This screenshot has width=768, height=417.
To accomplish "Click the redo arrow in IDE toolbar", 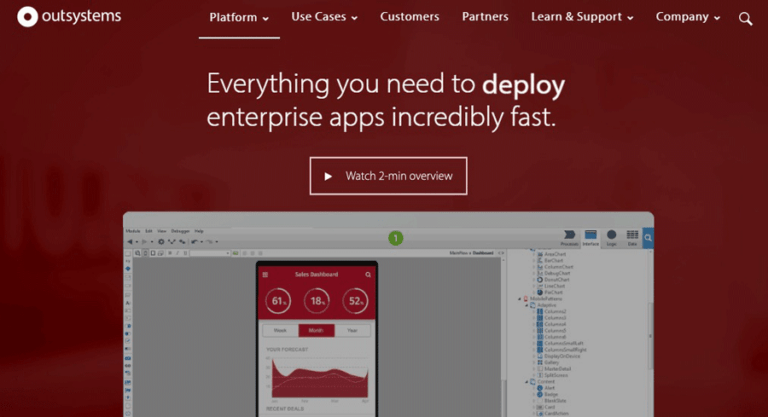I will 209,242.
